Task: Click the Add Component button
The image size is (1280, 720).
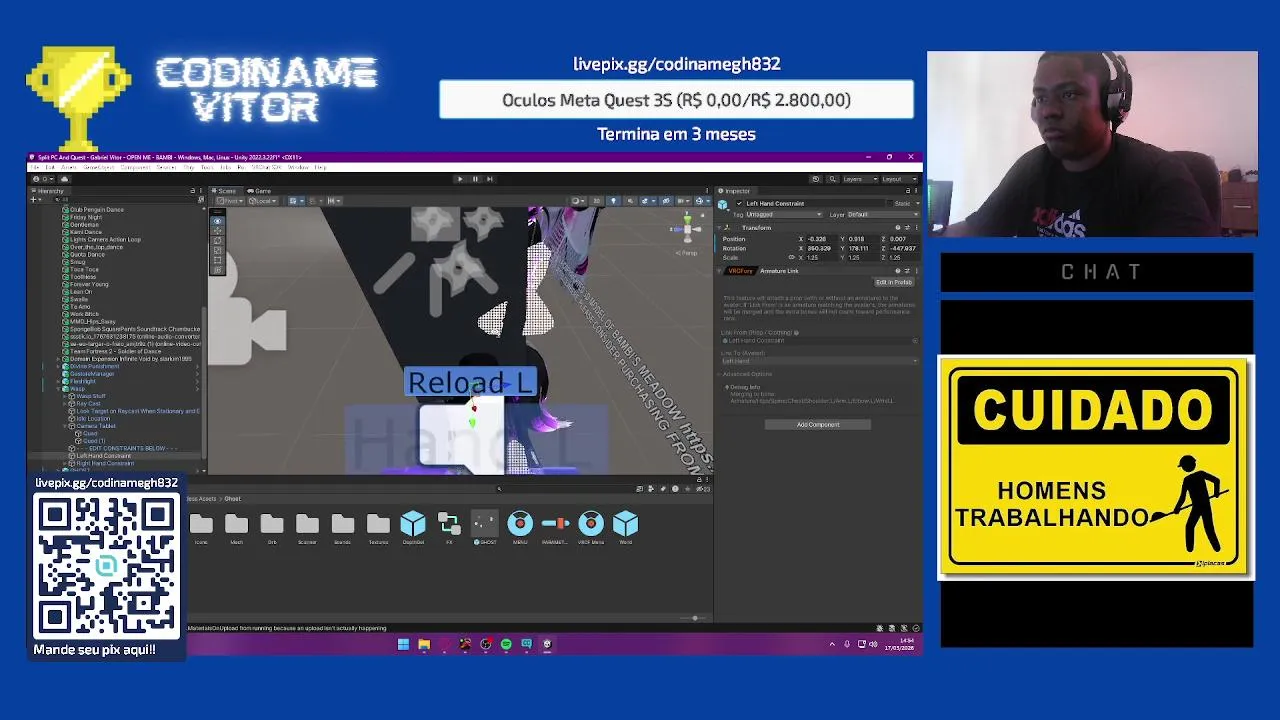Action: click(818, 424)
